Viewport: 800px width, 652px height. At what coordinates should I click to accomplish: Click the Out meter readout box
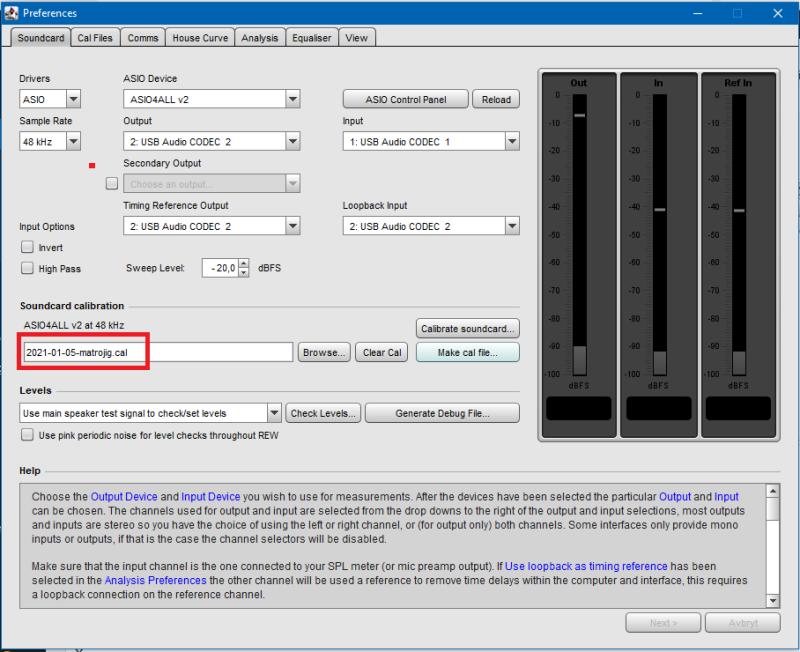[579, 408]
